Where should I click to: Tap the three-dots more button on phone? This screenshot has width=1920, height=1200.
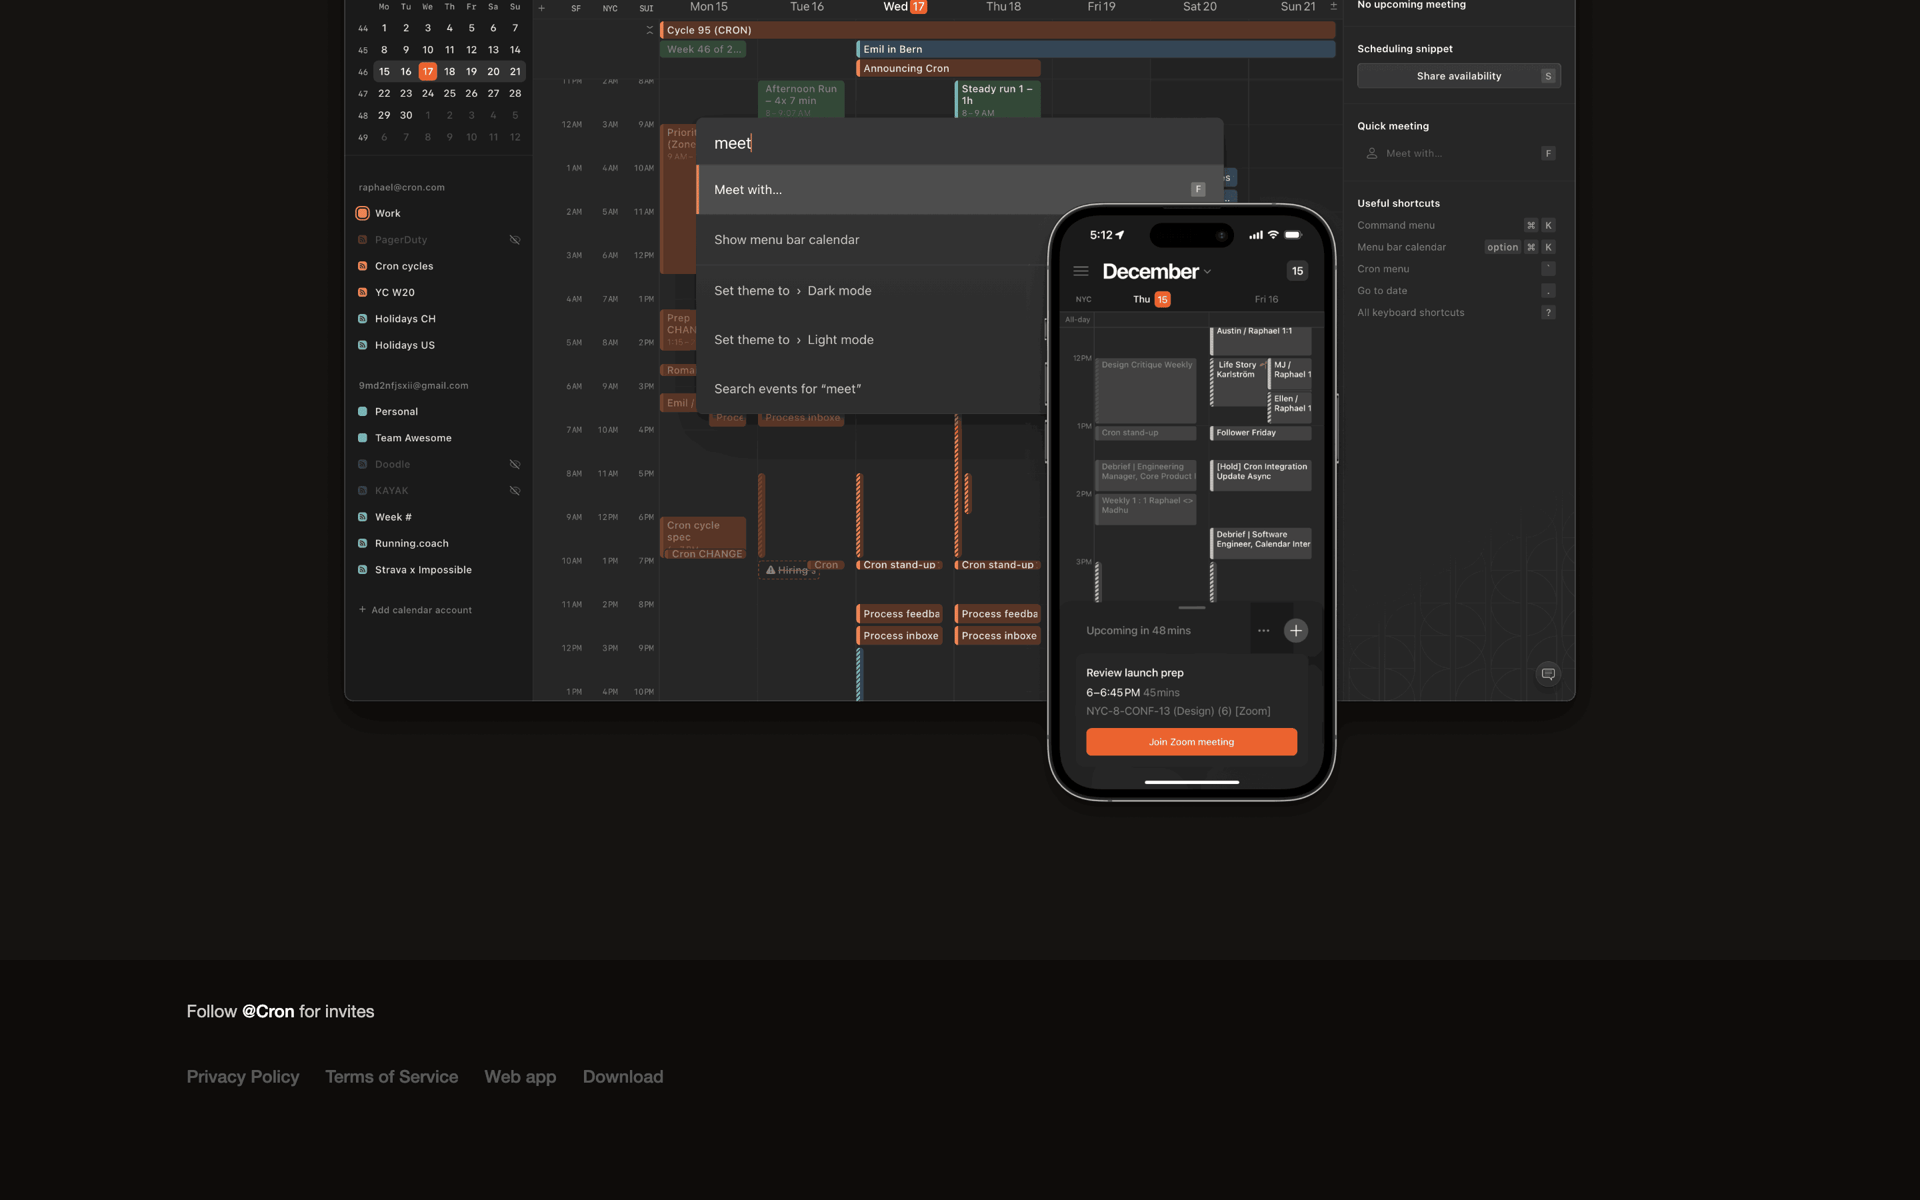[1264, 630]
